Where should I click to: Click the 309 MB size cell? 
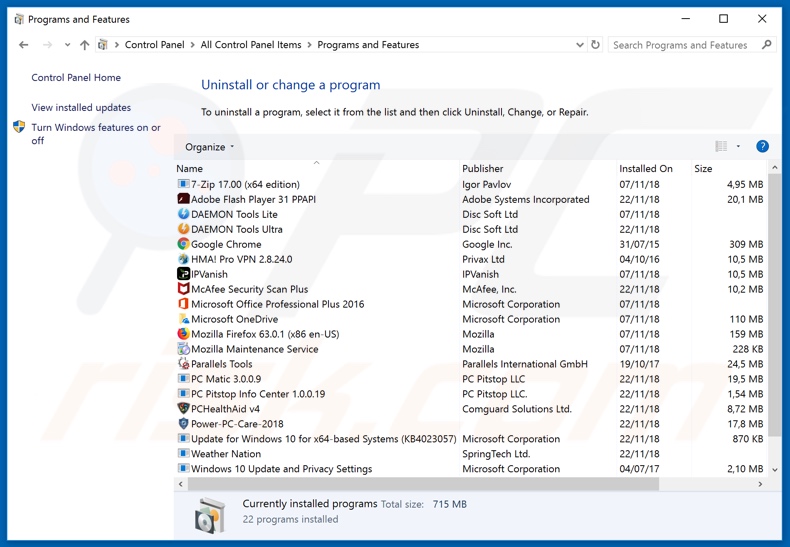click(746, 244)
